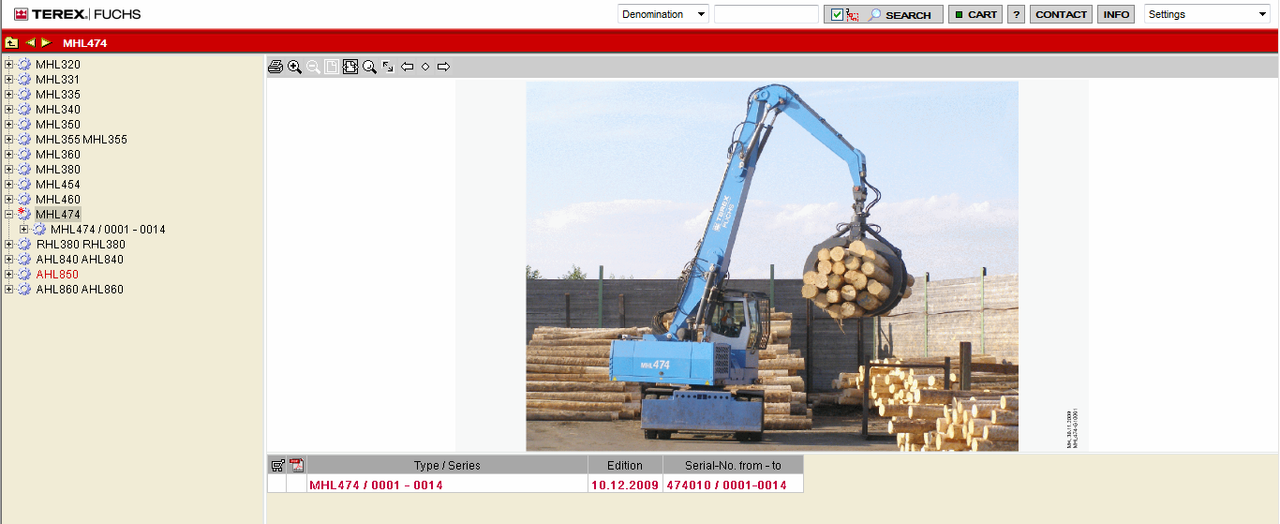This screenshot has height=524, width=1280.
Task: Zoom in with the plus magnifier icon
Action: coord(294,67)
